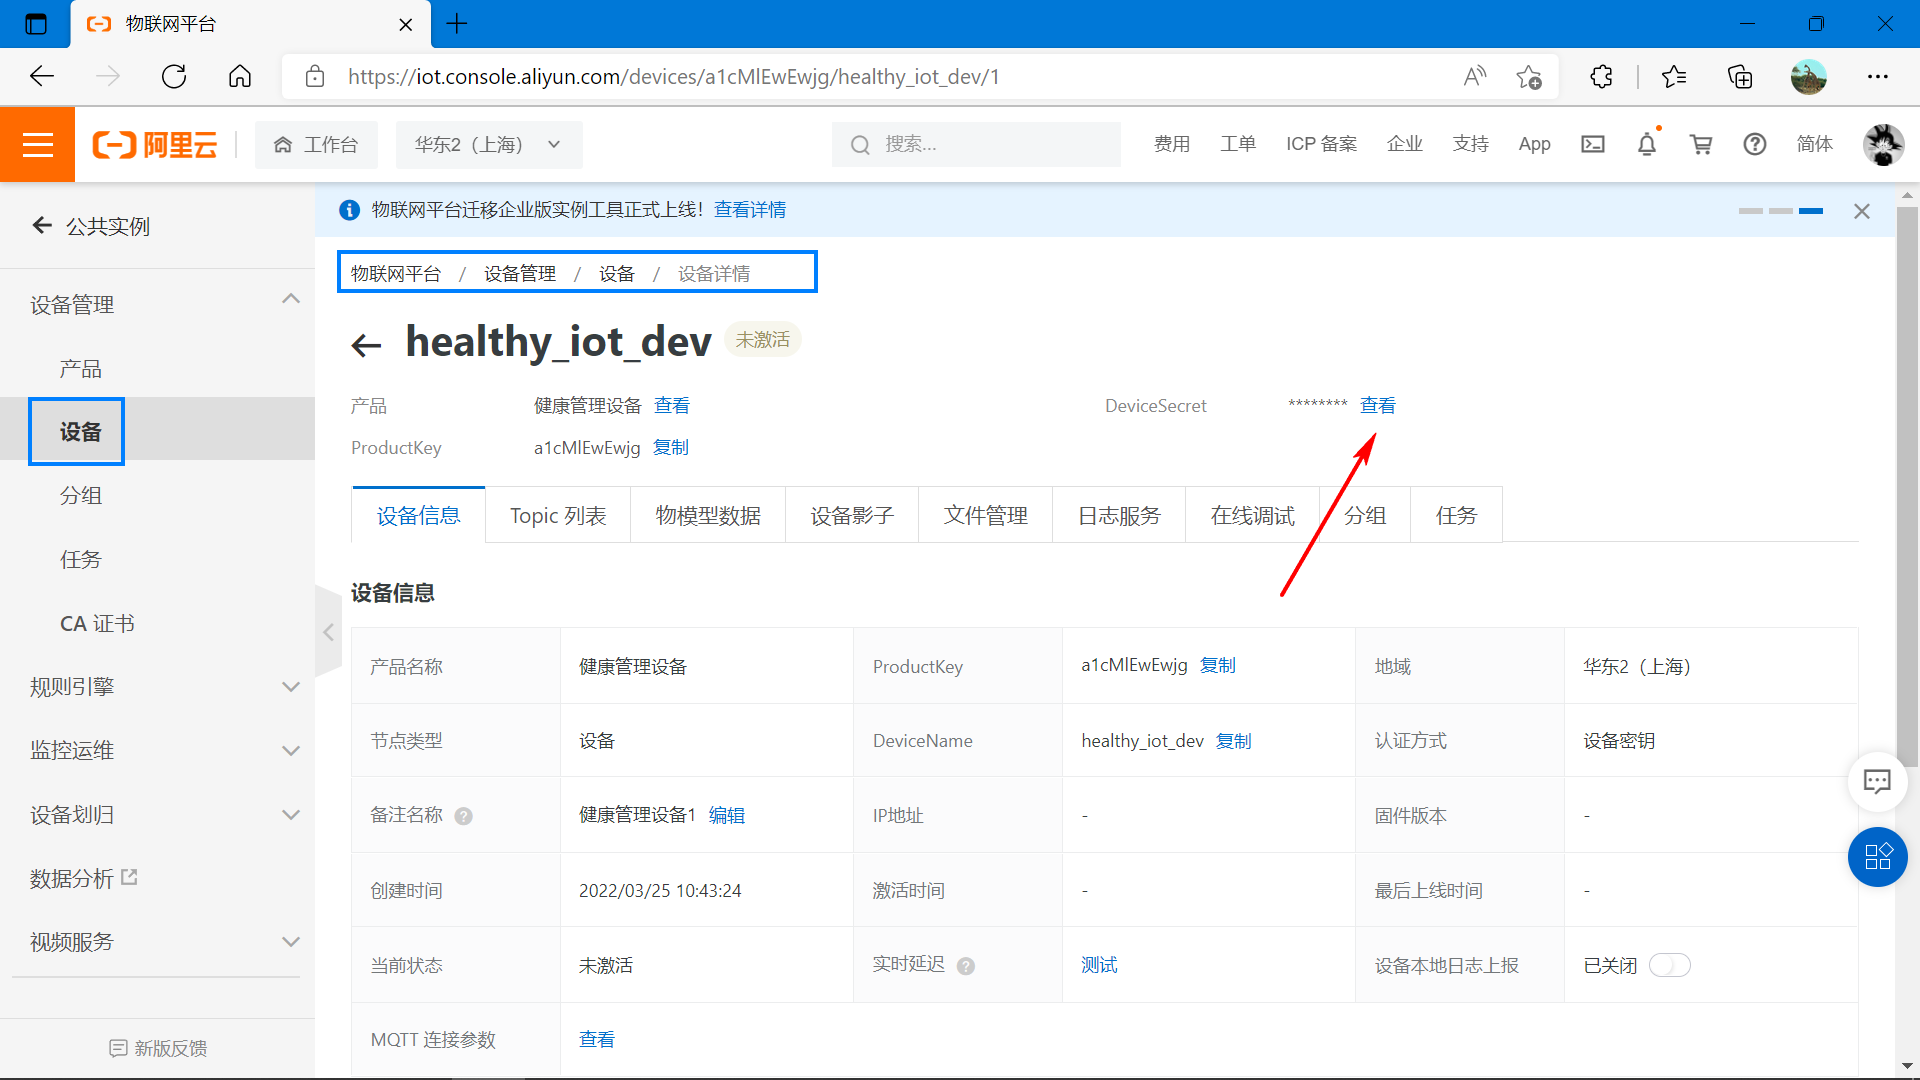The width and height of the screenshot is (1920, 1080).
Task: Switch to the 物模型数据 tab
Action: pyautogui.click(x=708, y=516)
